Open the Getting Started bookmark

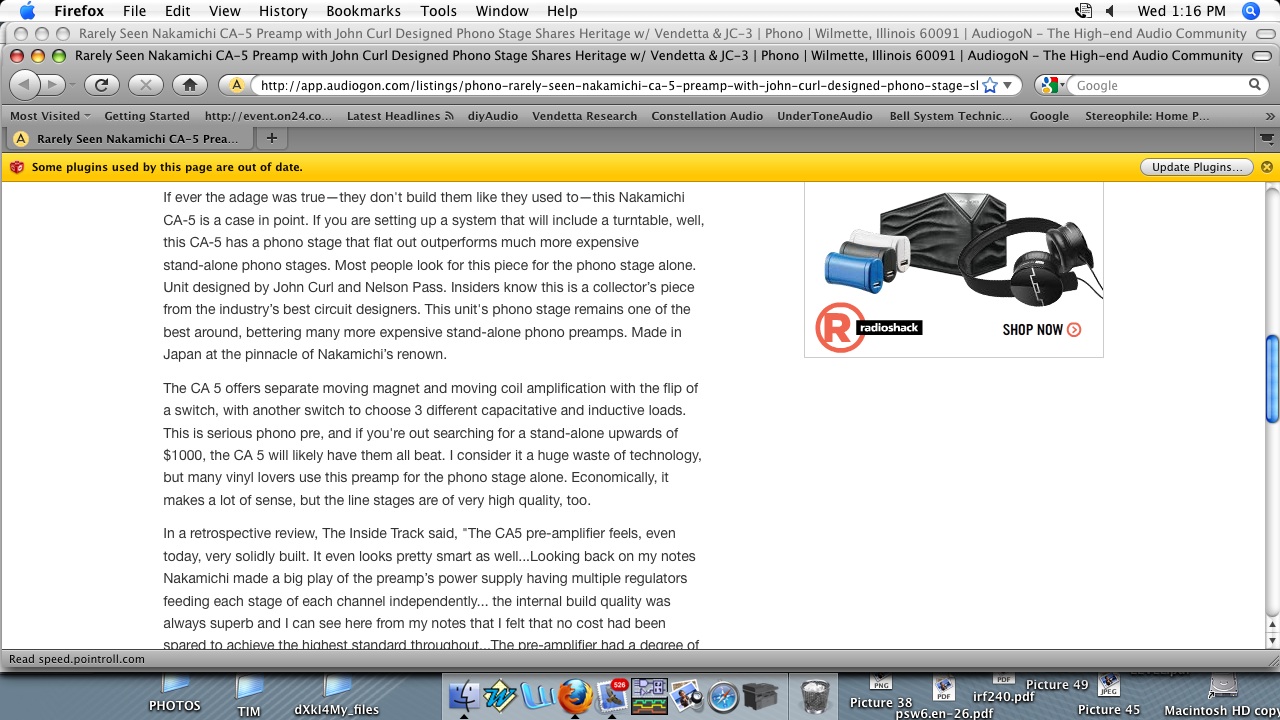(x=147, y=116)
